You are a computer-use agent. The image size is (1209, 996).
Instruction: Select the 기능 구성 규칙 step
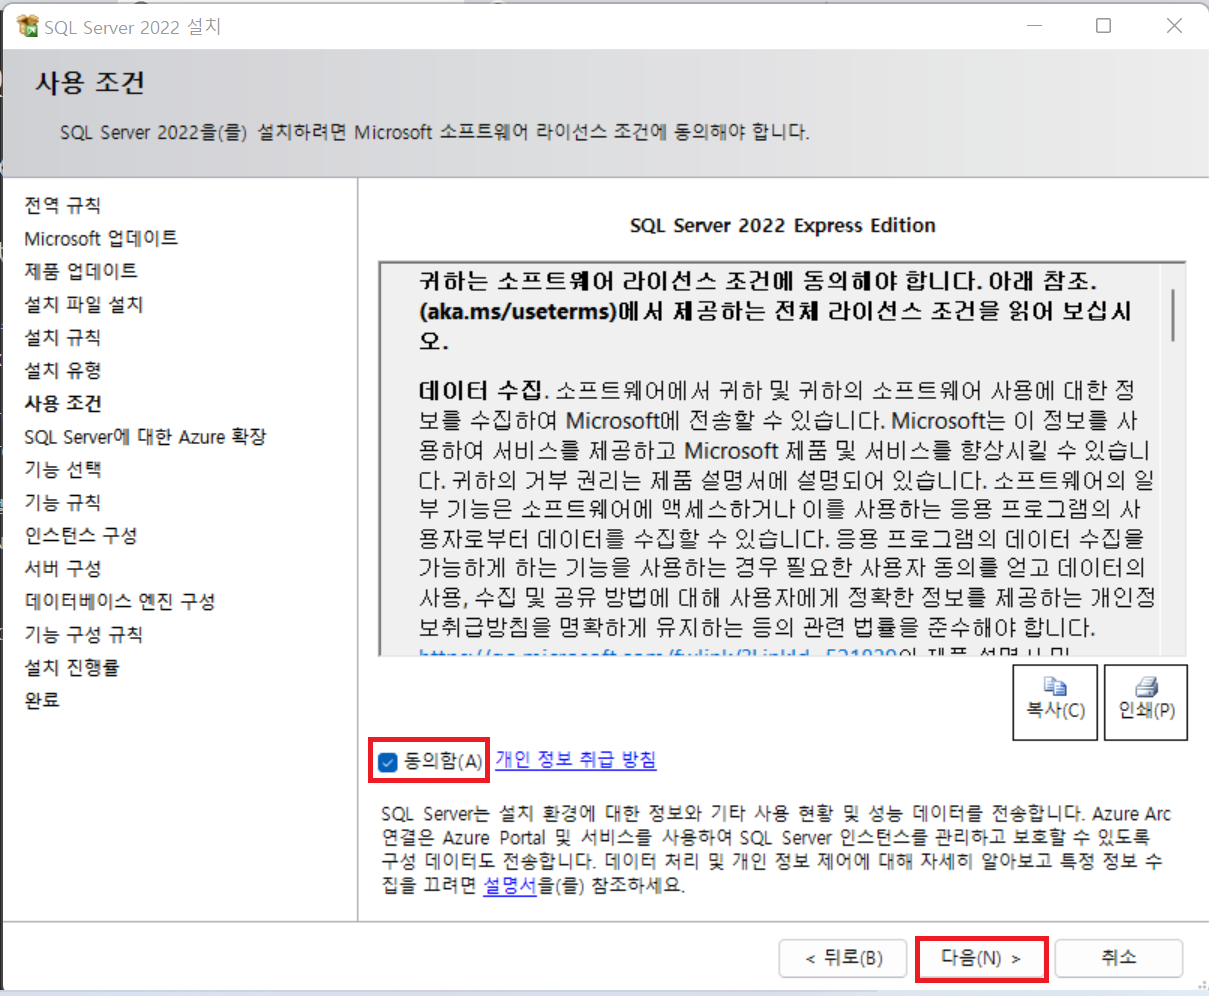point(84,634)
